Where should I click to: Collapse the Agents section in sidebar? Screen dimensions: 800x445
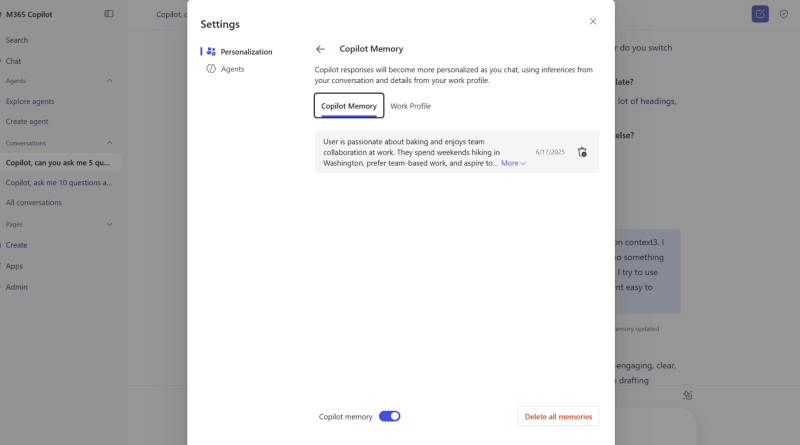[x=109, y=81]
